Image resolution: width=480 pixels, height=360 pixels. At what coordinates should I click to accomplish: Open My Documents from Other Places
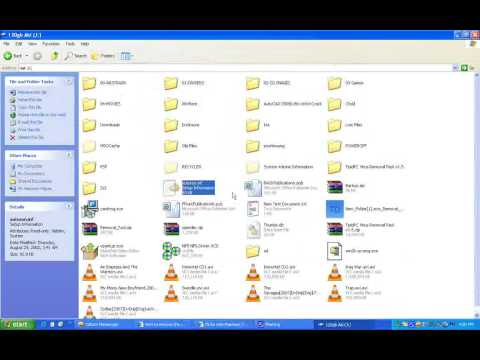(x=31, y=174)
